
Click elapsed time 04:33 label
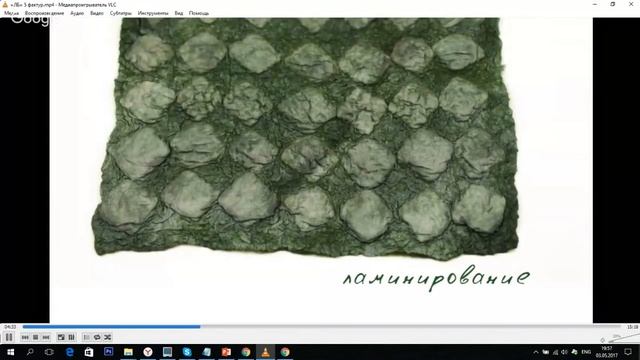(10, 327)
